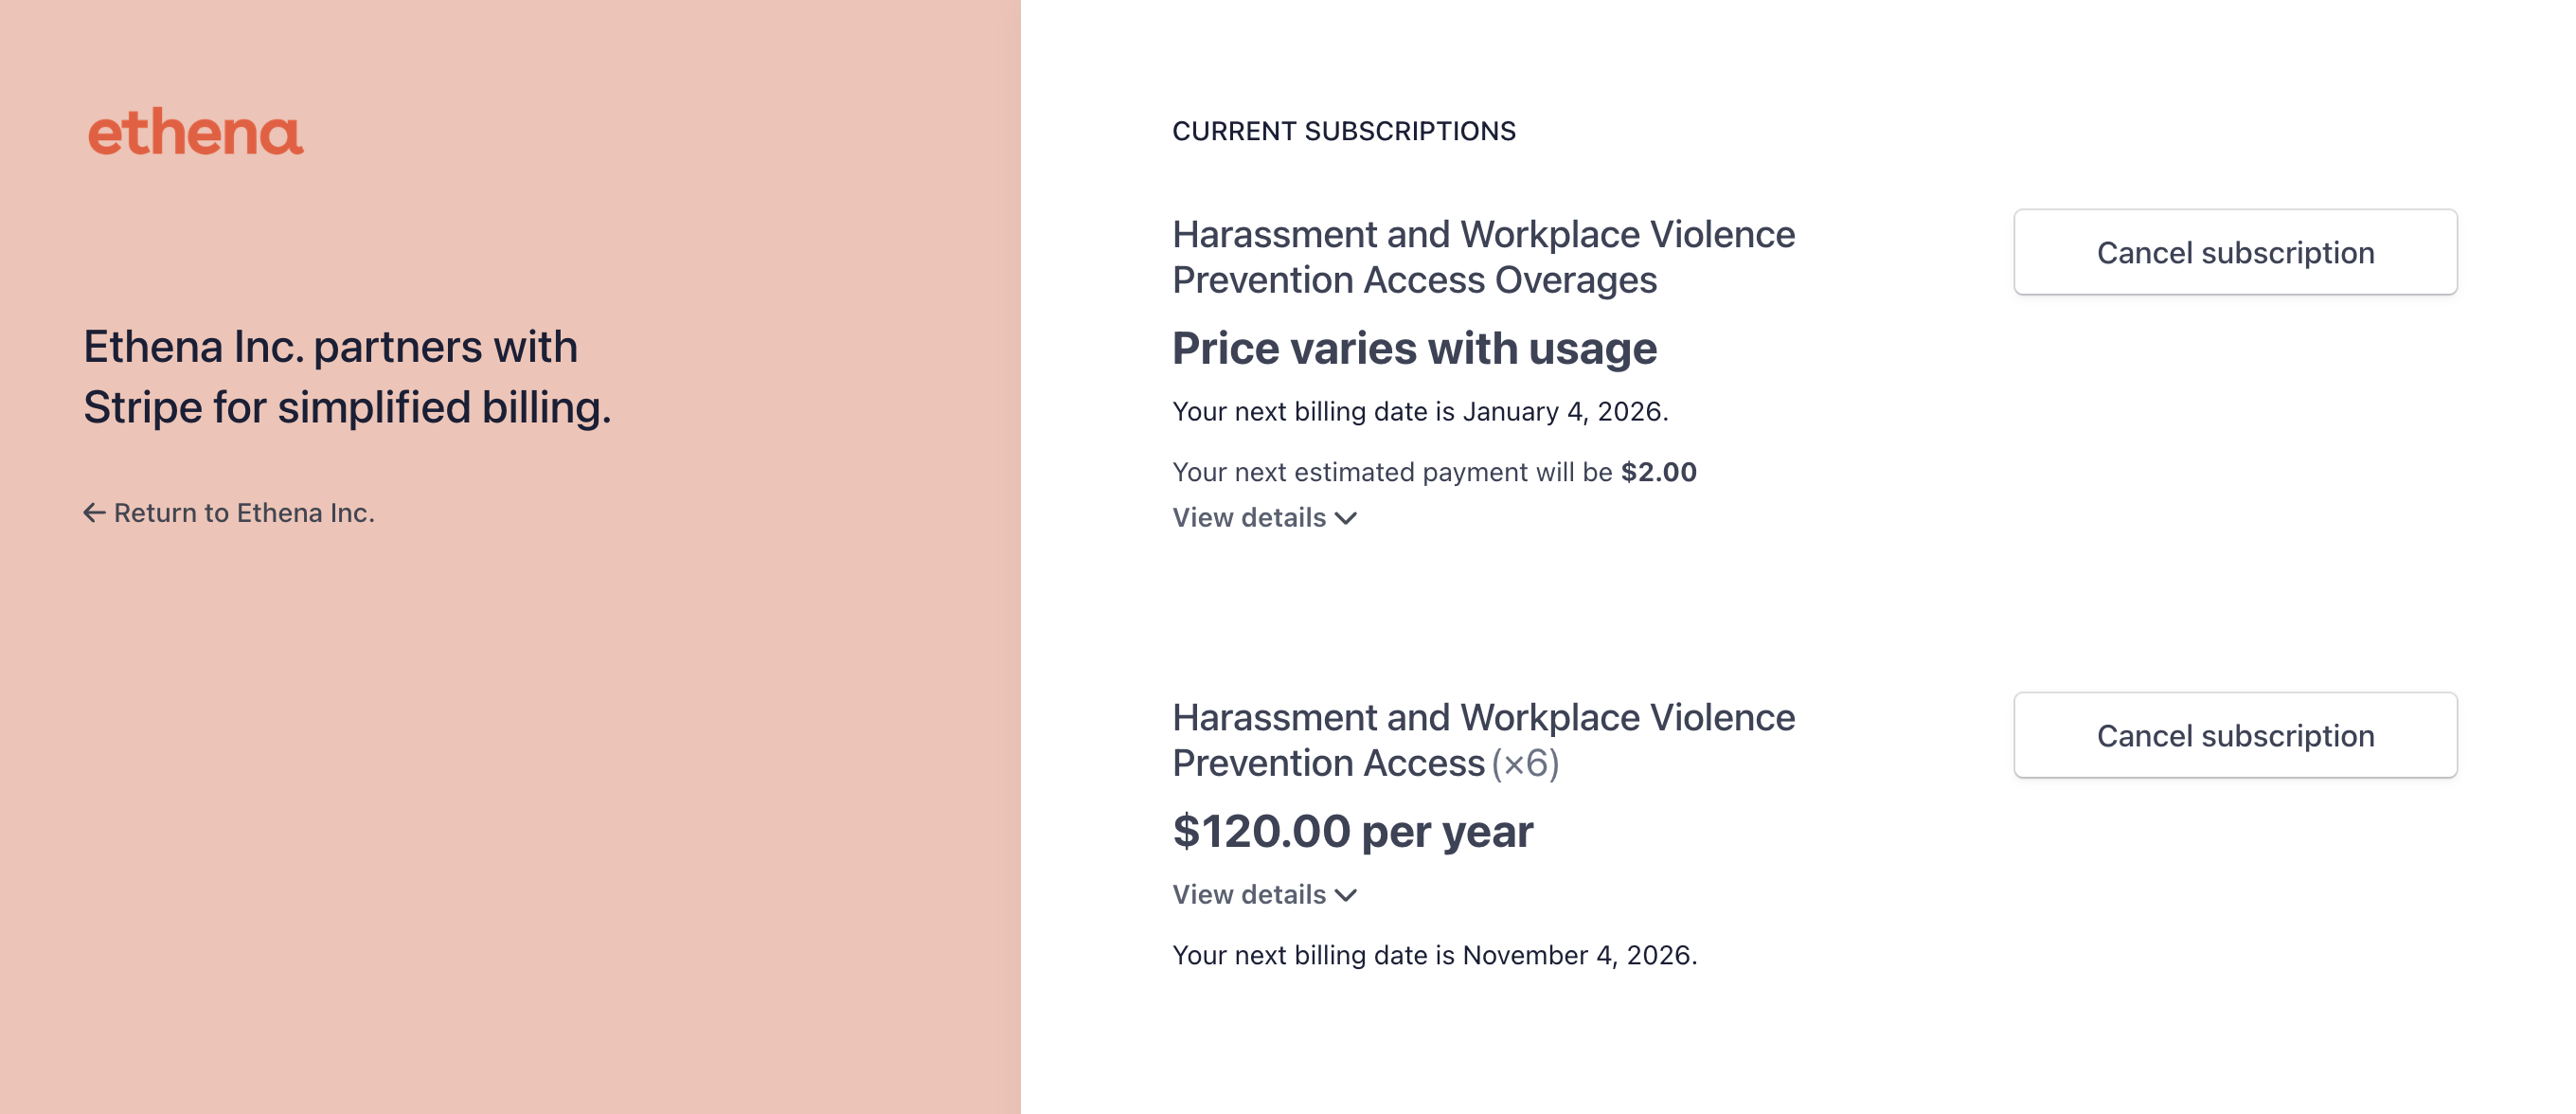Click the "partners with Stripe" headline

pyautogui.click(x=346, y=377)
